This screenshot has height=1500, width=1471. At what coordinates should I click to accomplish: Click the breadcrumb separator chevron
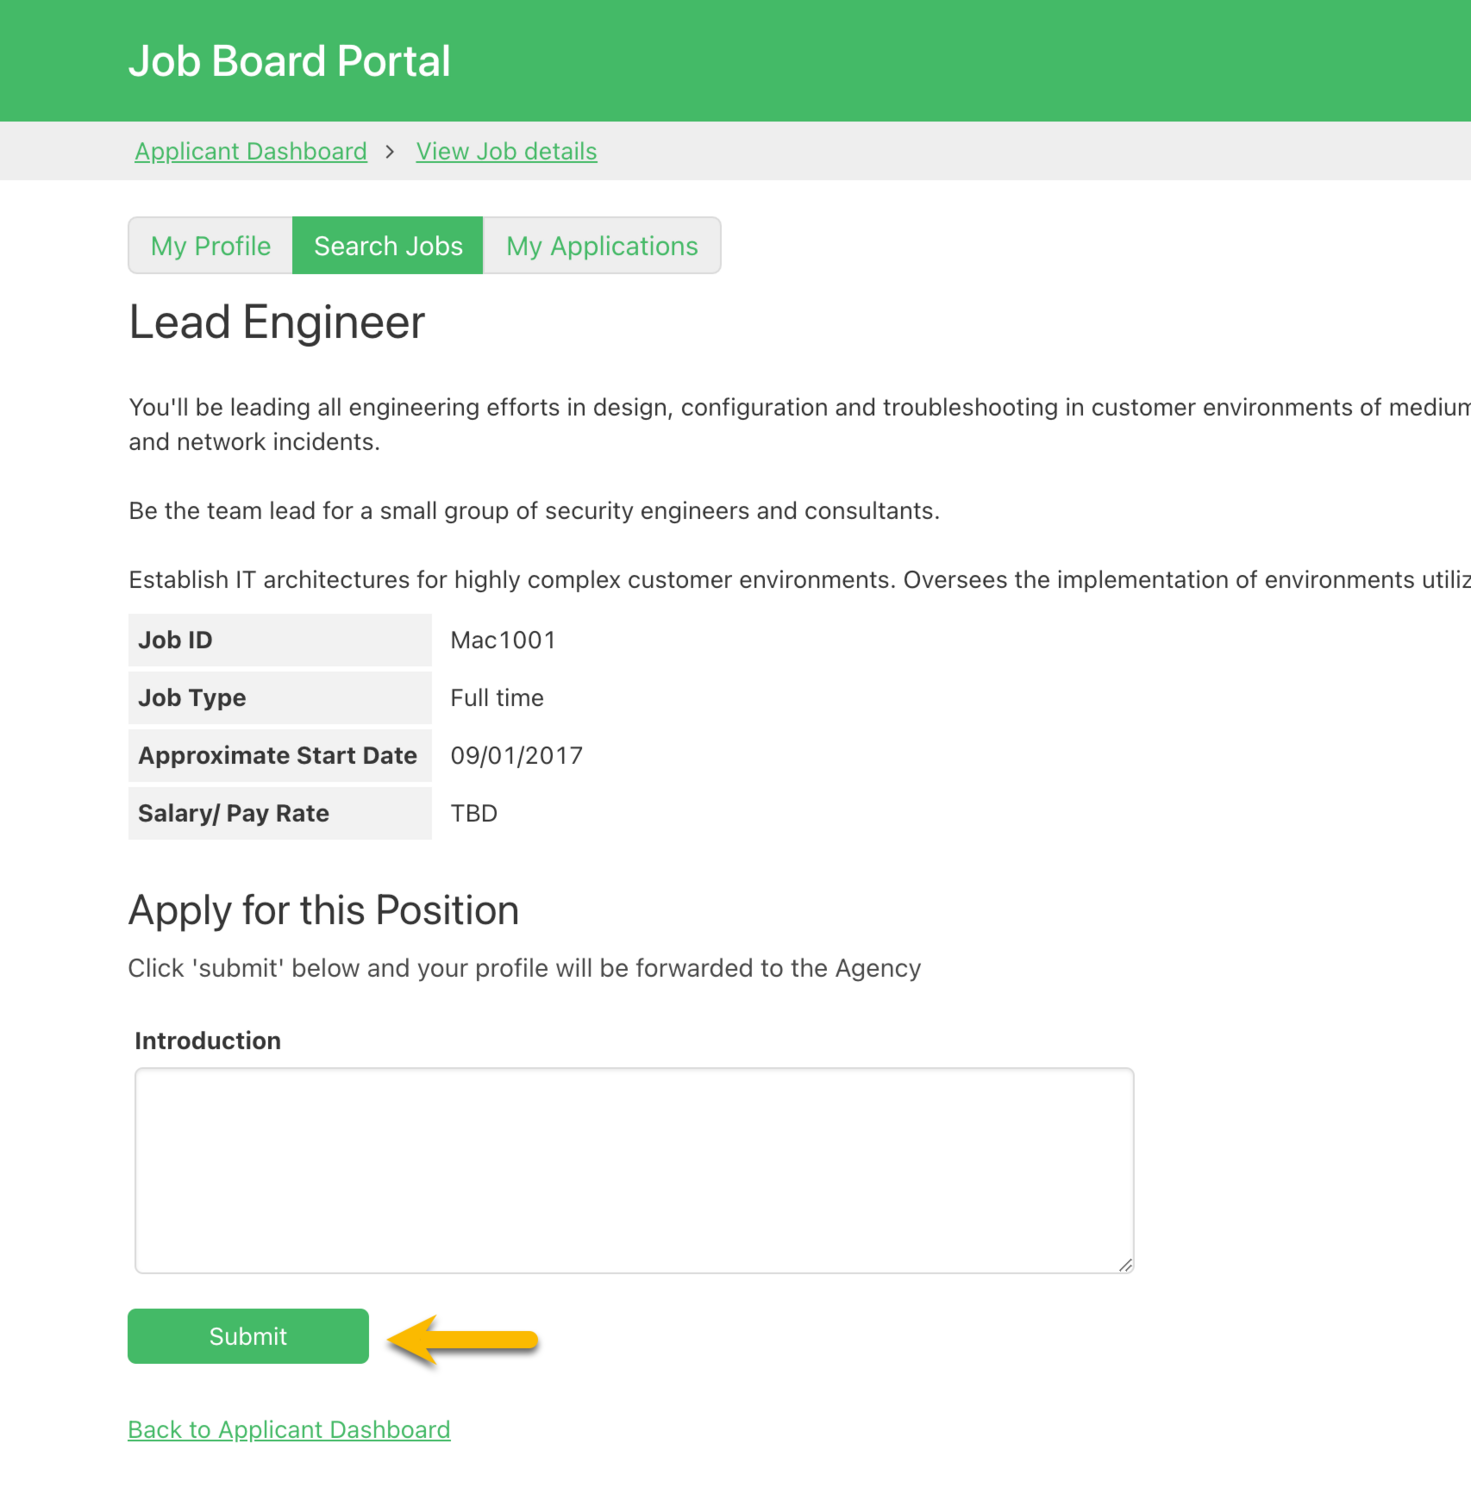(391, 151)
